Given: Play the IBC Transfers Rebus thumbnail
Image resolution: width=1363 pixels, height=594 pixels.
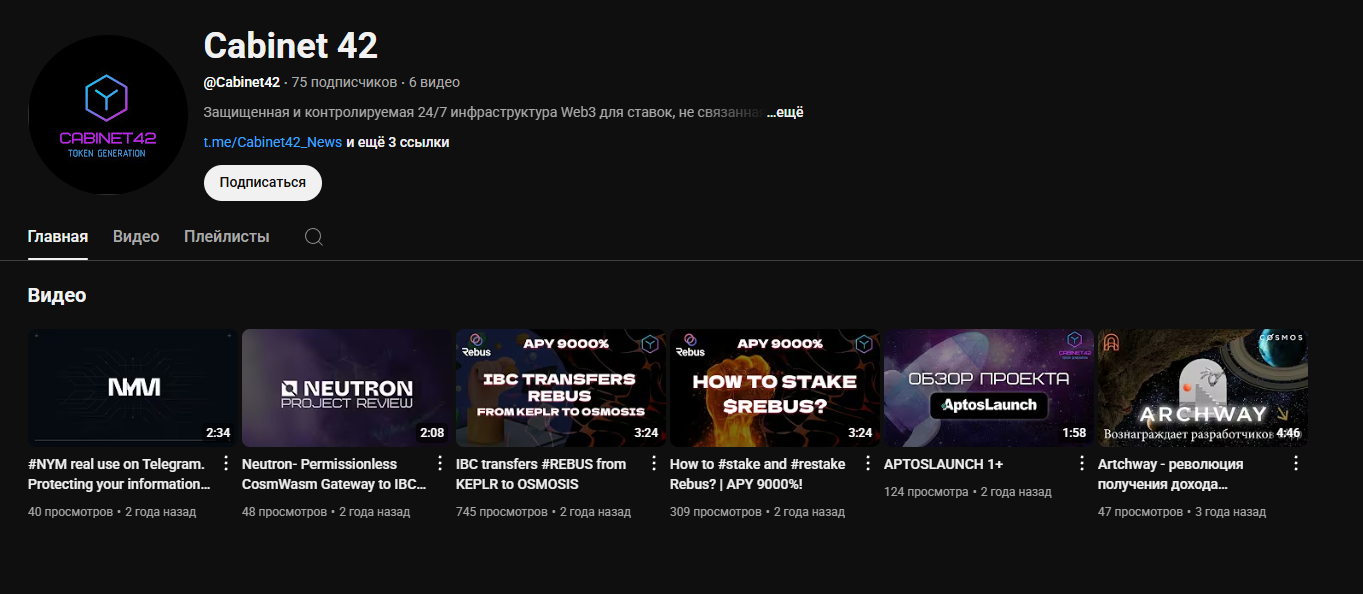Looking at the screenshot, I should 561,388.
